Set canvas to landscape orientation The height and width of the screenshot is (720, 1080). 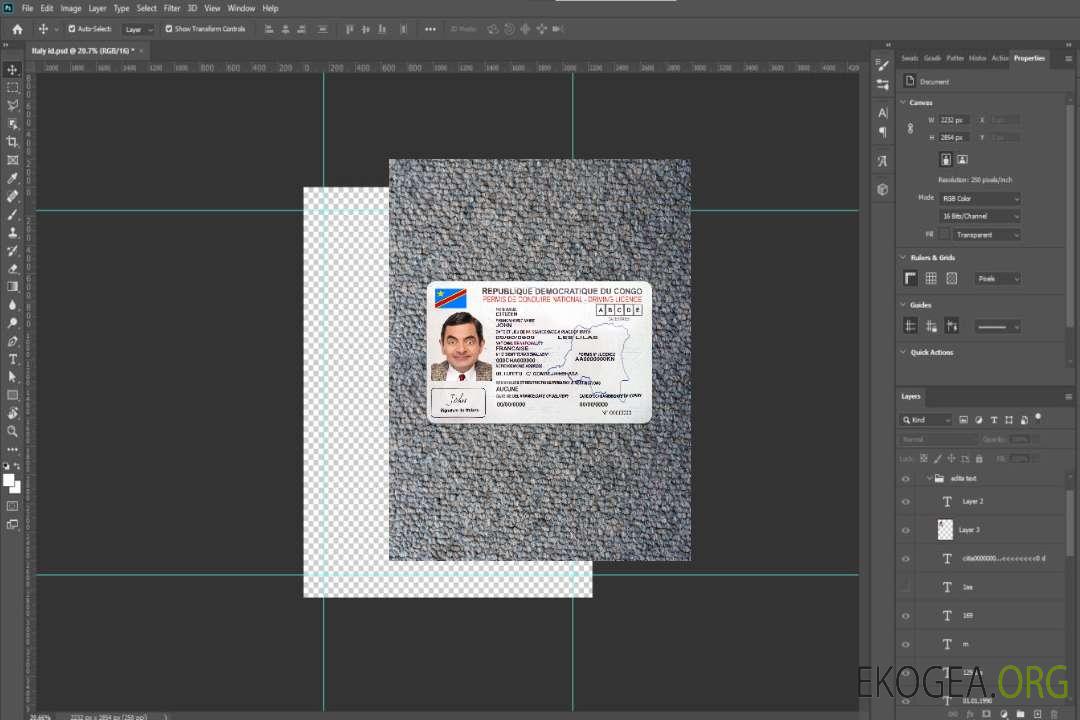point(962,160)
